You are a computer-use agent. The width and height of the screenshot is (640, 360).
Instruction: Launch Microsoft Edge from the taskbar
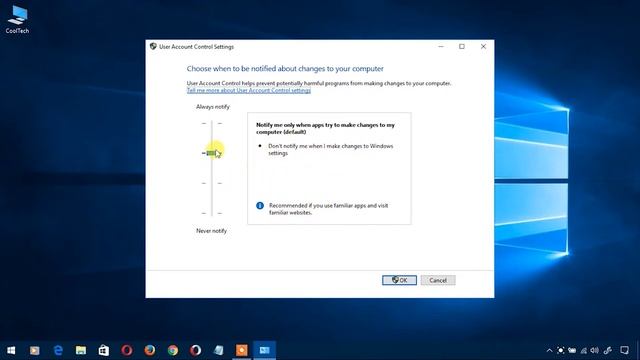click(58, 350)
